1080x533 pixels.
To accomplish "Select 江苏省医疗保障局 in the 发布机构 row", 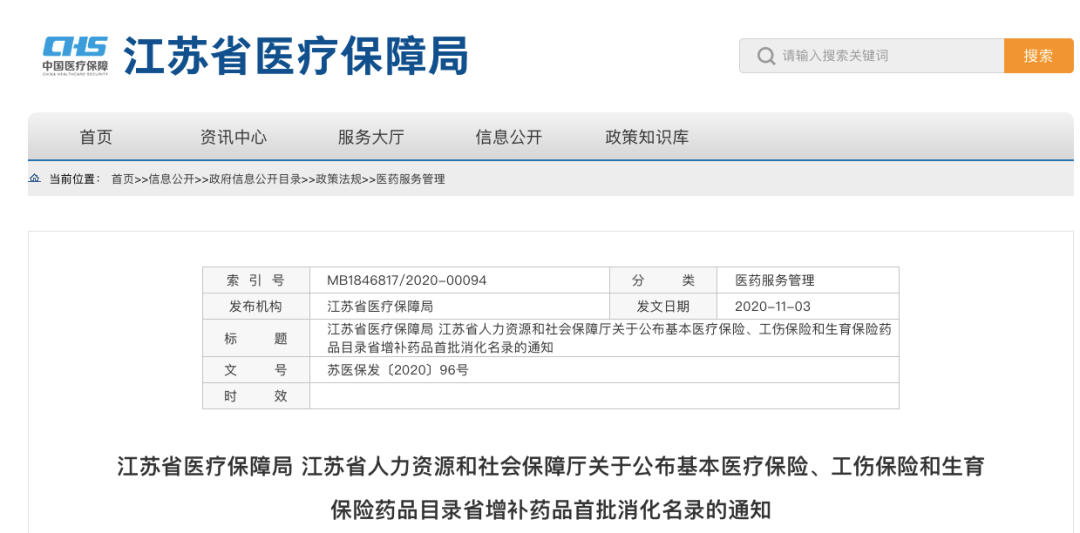I will click(x=380, y=306).
